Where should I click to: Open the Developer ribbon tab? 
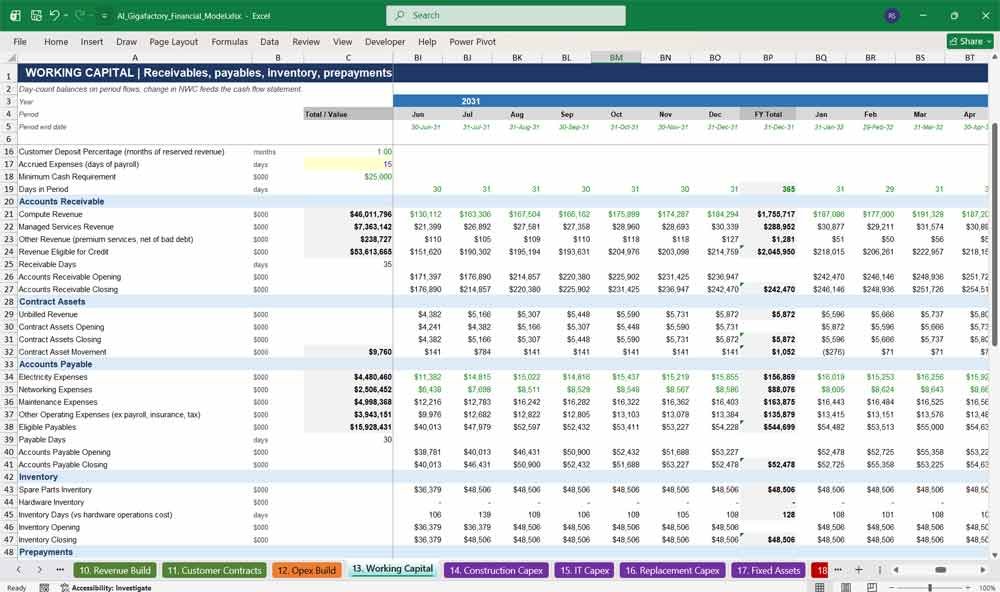385,41
